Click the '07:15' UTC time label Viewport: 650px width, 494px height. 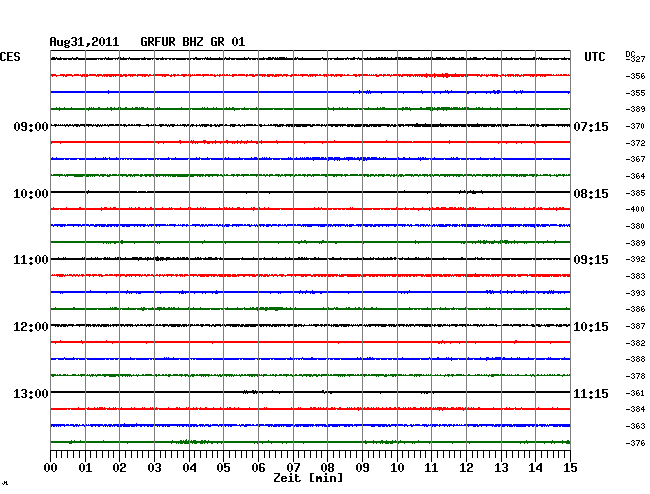(591, 126)
